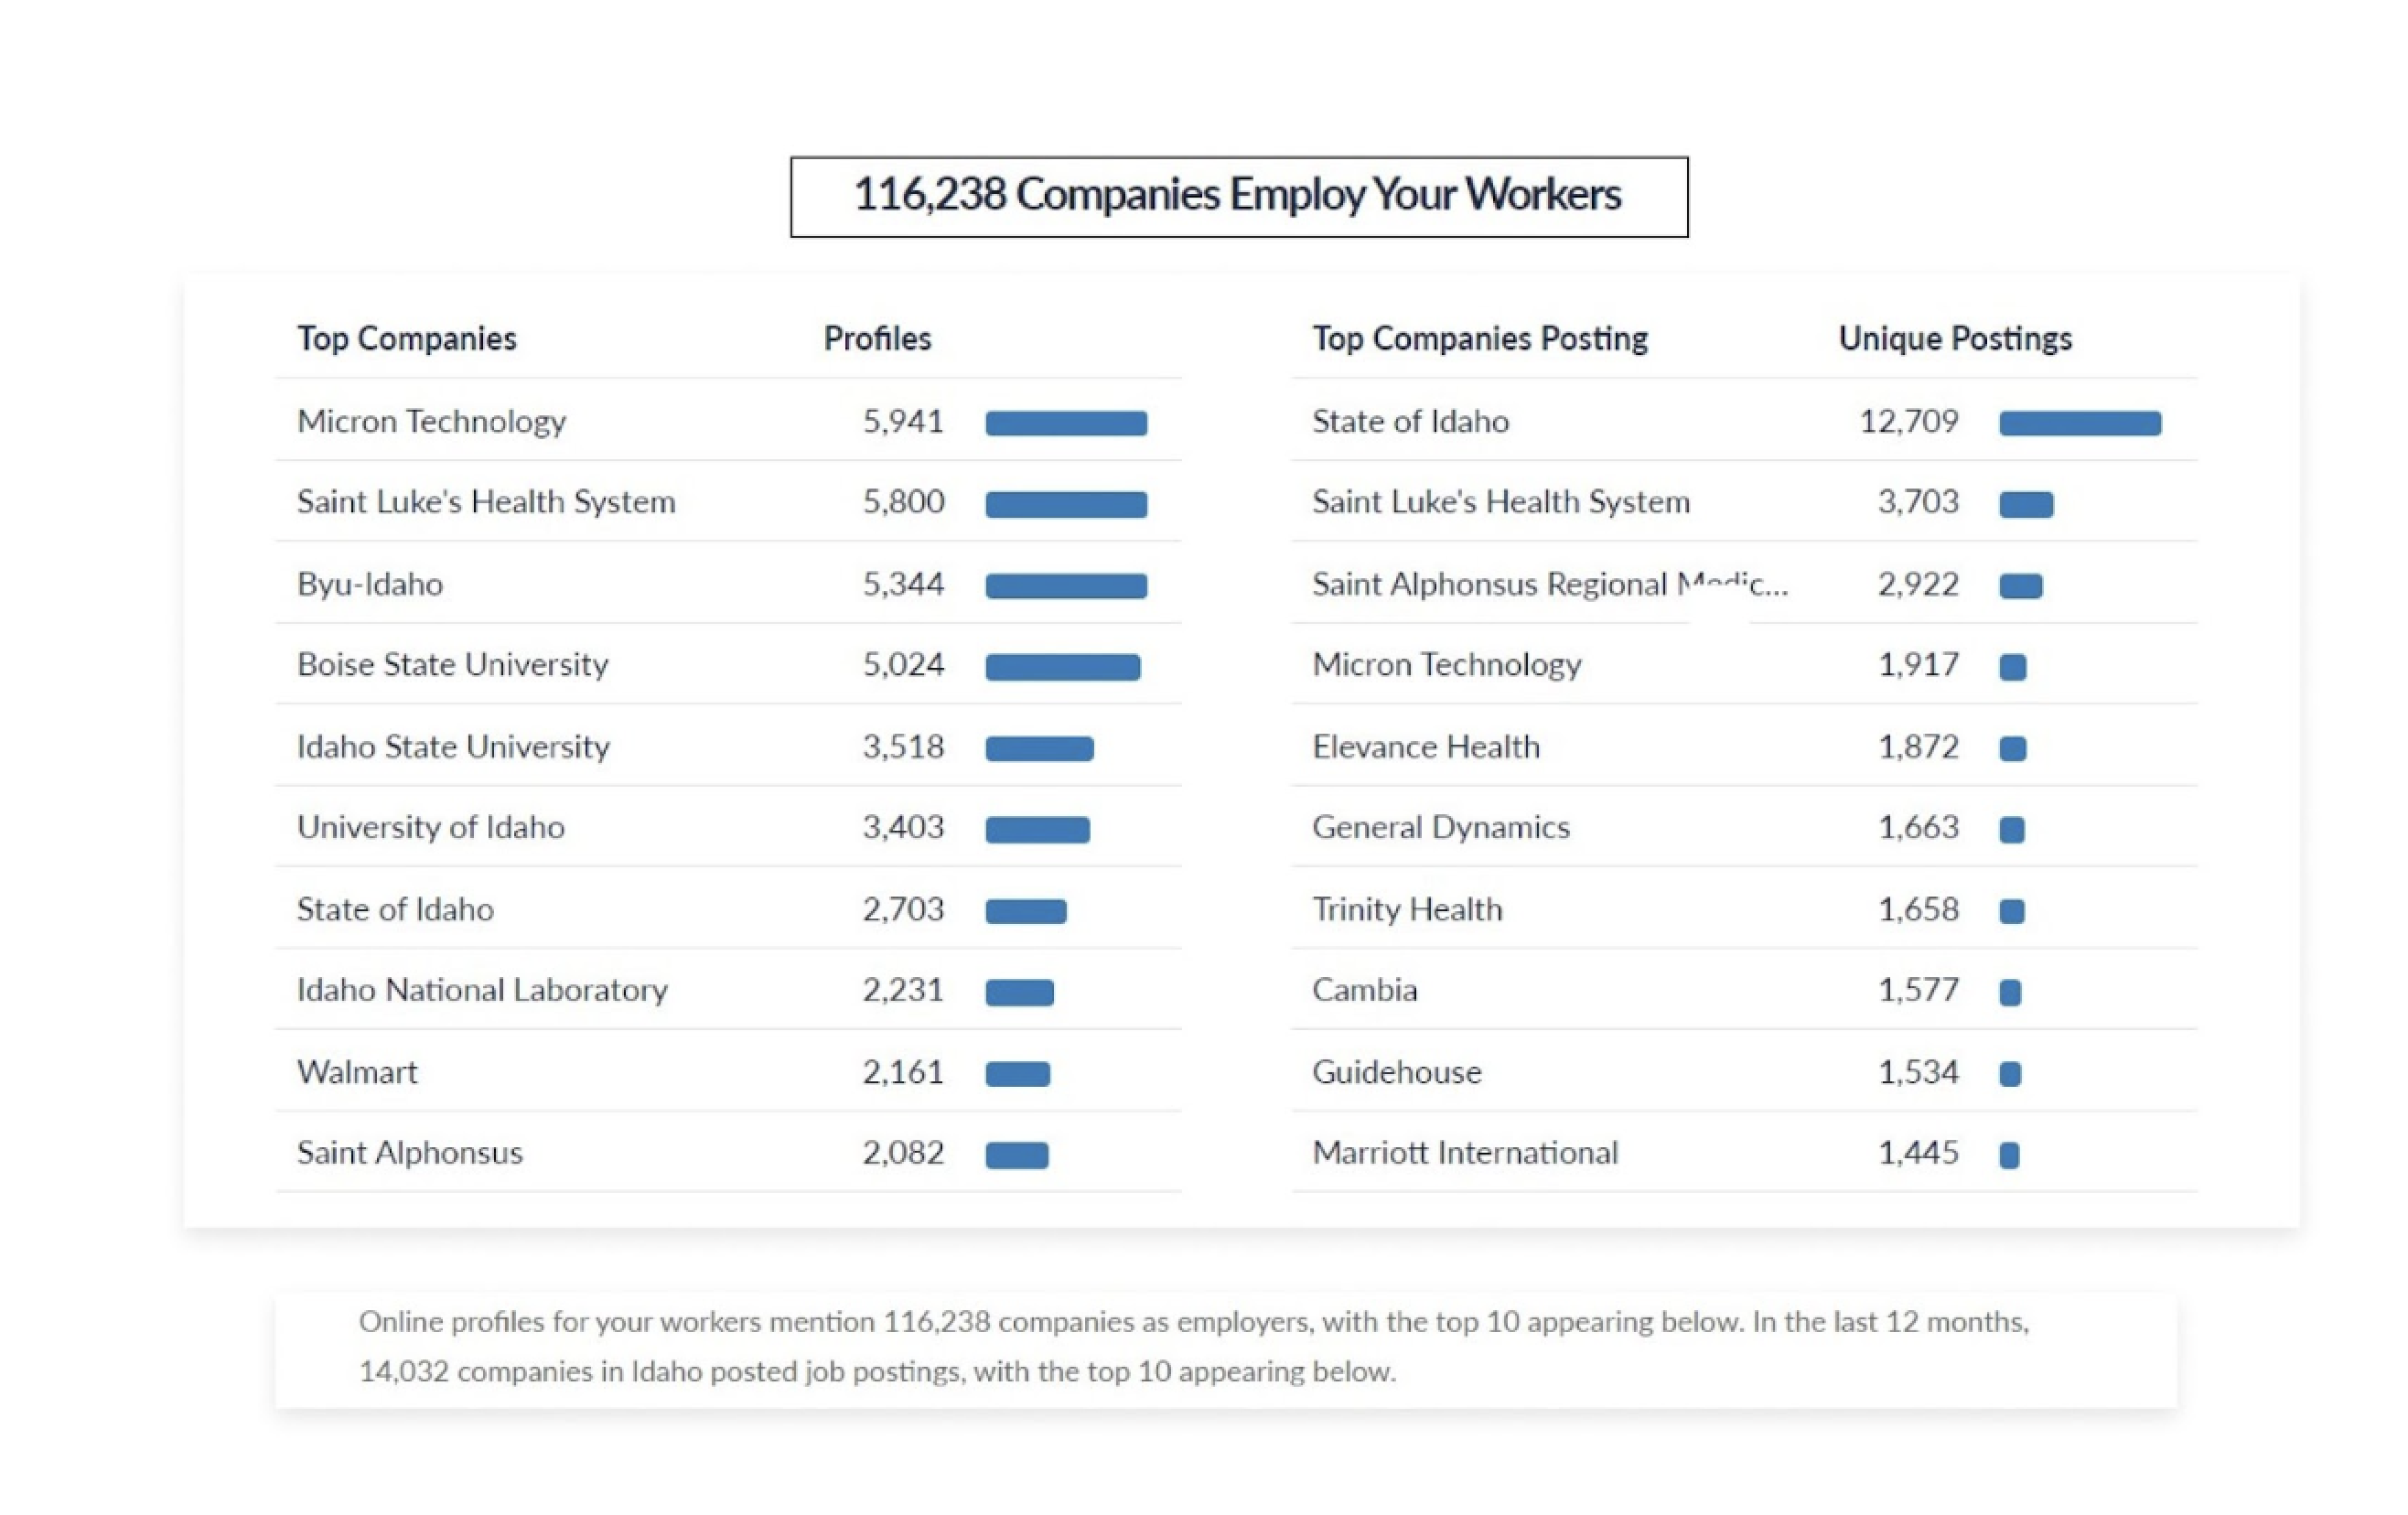This screenshot has width=2408, height=1515.
Task: Click Idaho National Laboratory name
Action: (x=482, y=990)
